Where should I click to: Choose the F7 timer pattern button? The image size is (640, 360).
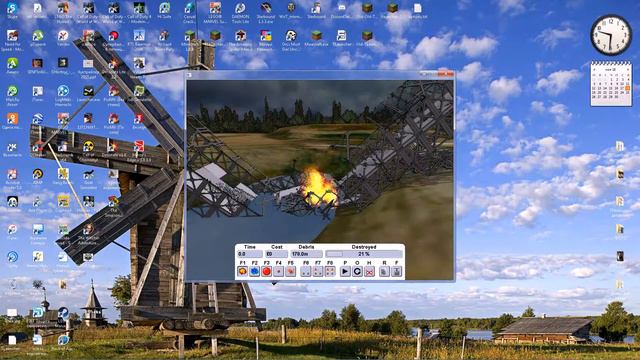point(318,271)
